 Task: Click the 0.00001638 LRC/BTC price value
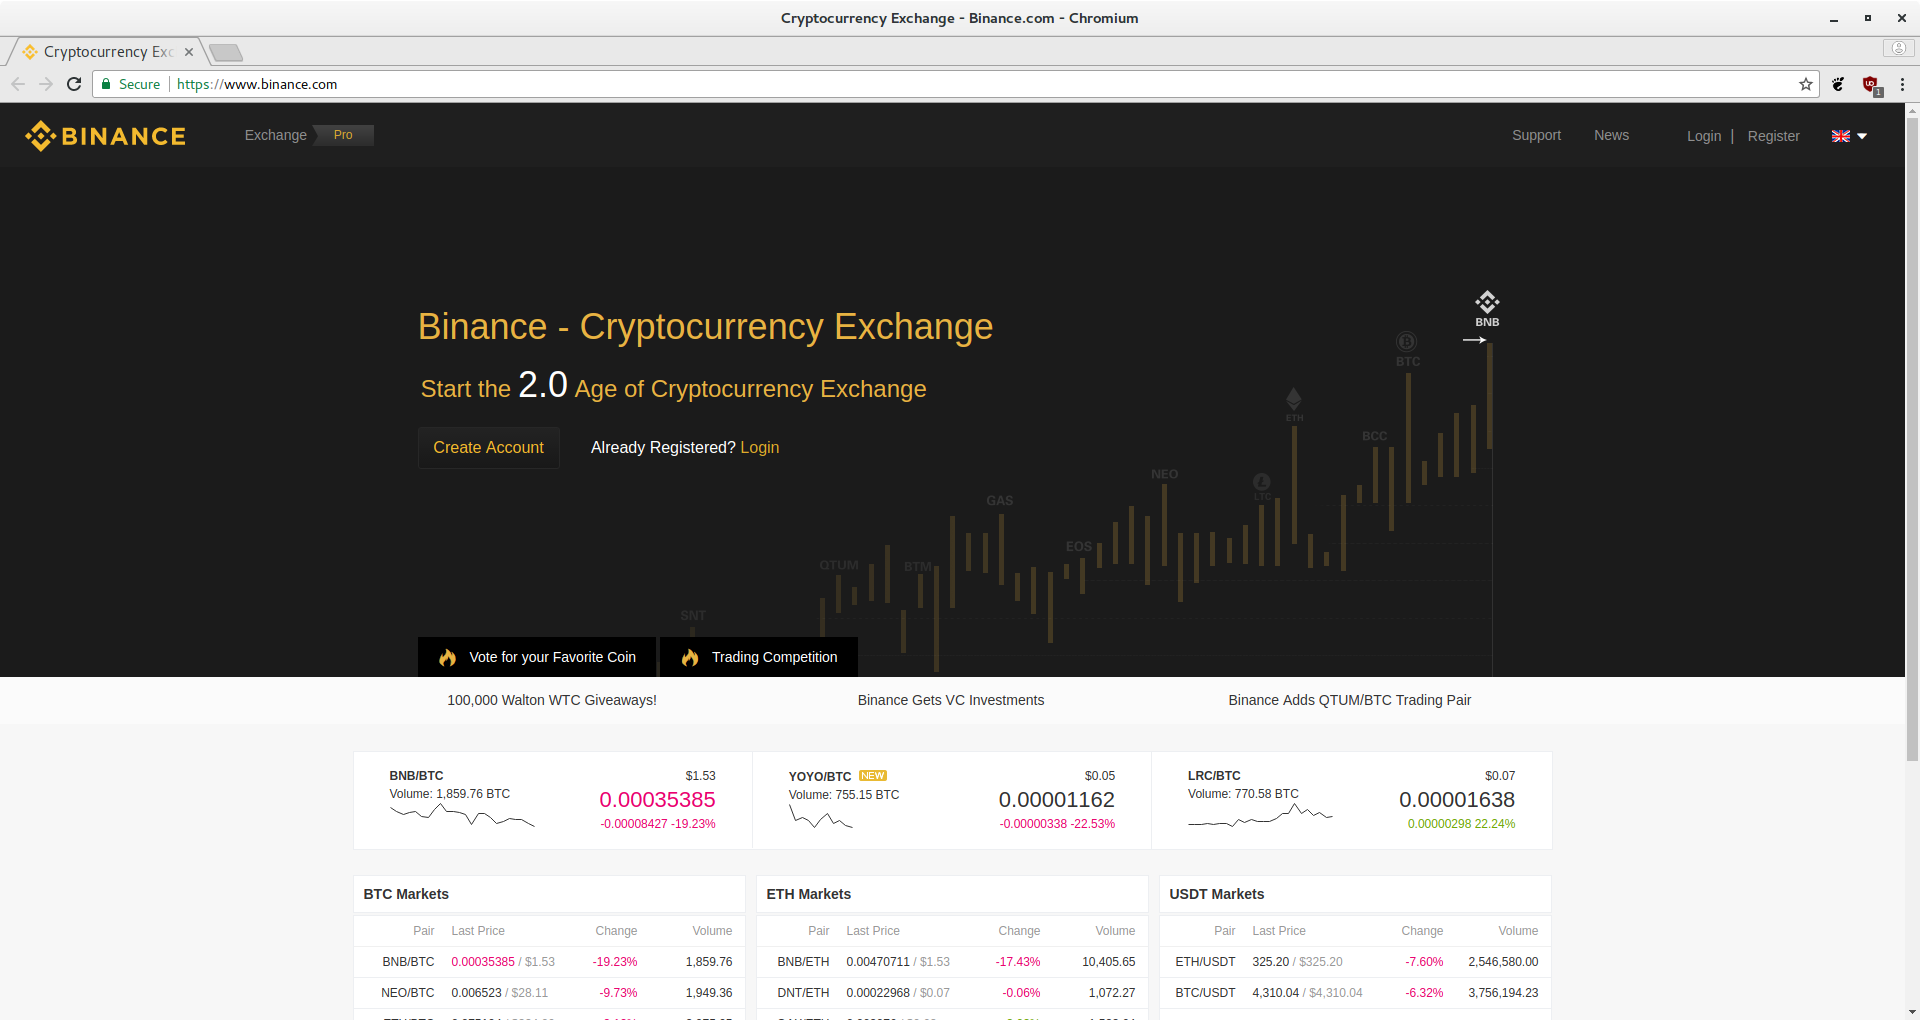point(1456,800)
